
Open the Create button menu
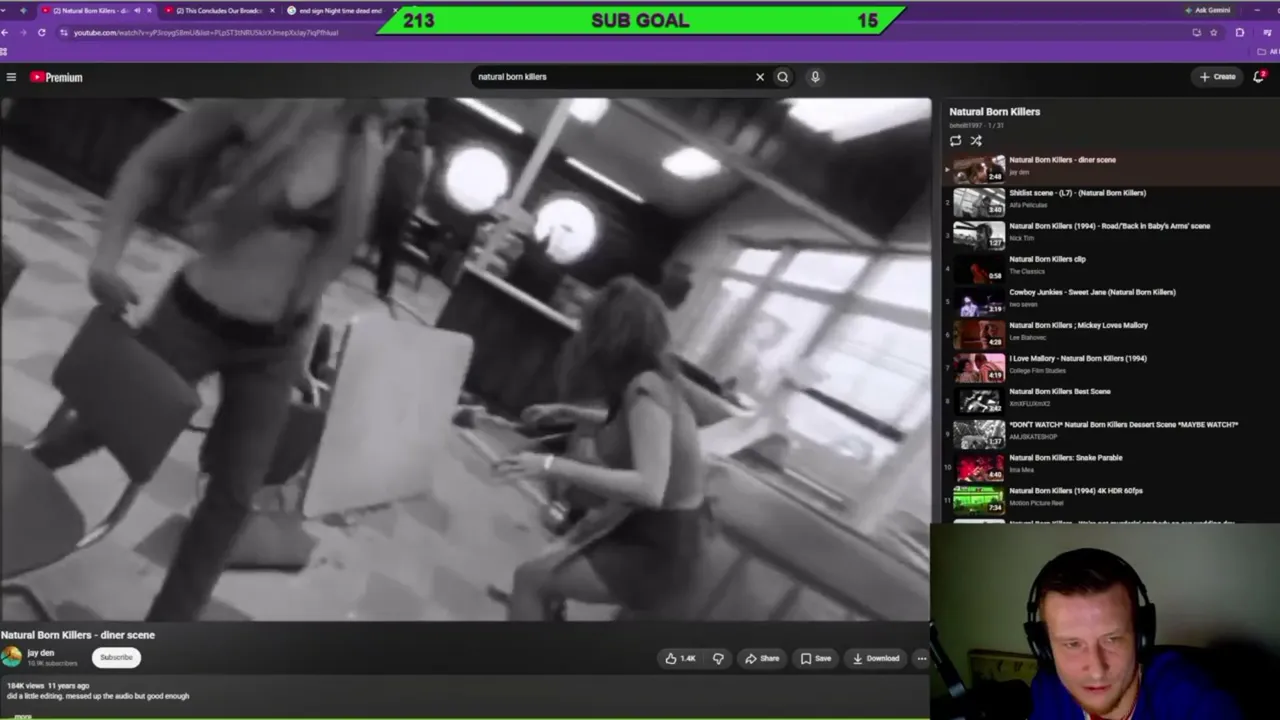pos(1218,76)
